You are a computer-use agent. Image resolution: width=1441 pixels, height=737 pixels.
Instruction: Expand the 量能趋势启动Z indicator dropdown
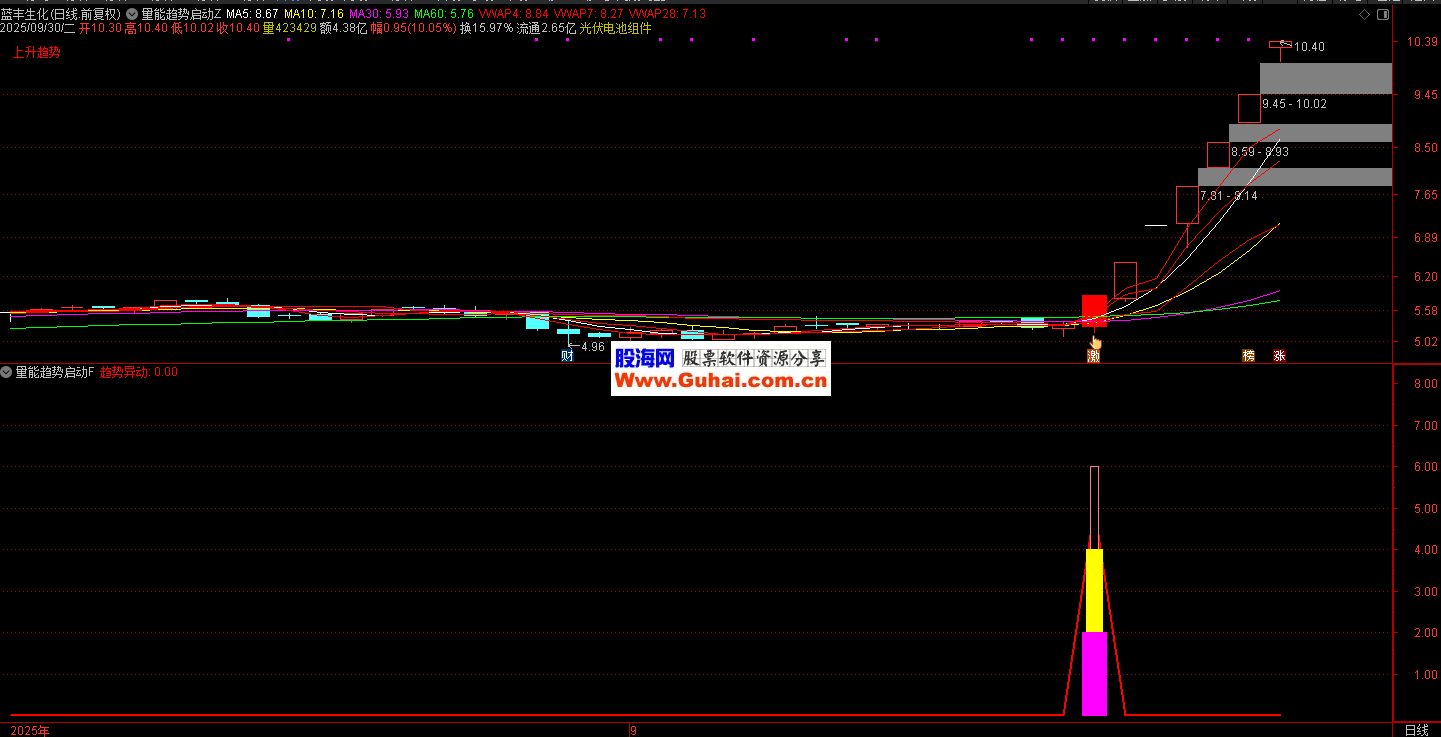132,14
